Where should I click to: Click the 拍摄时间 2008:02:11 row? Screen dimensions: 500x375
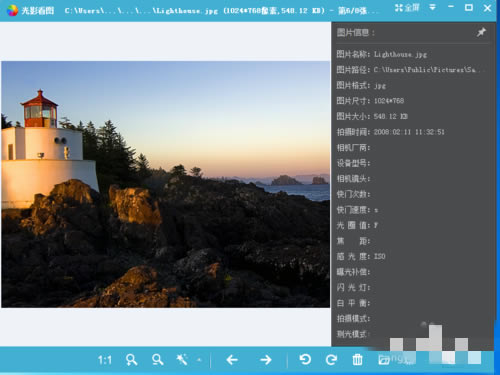pyautogui.click(x=390, y=132)
